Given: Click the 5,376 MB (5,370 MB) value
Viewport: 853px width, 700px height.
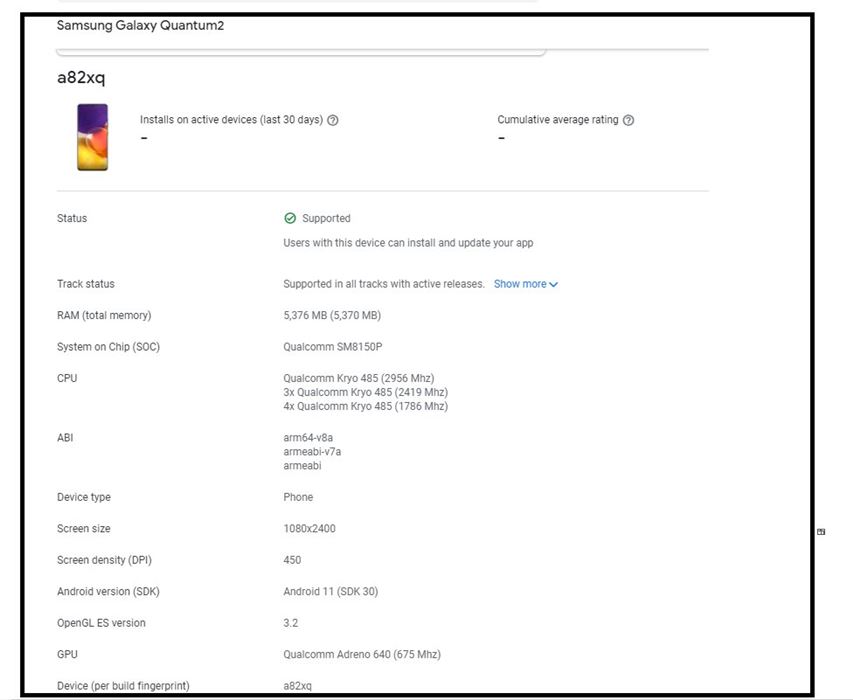Looking at the screenshot, I should pos(332,315).
